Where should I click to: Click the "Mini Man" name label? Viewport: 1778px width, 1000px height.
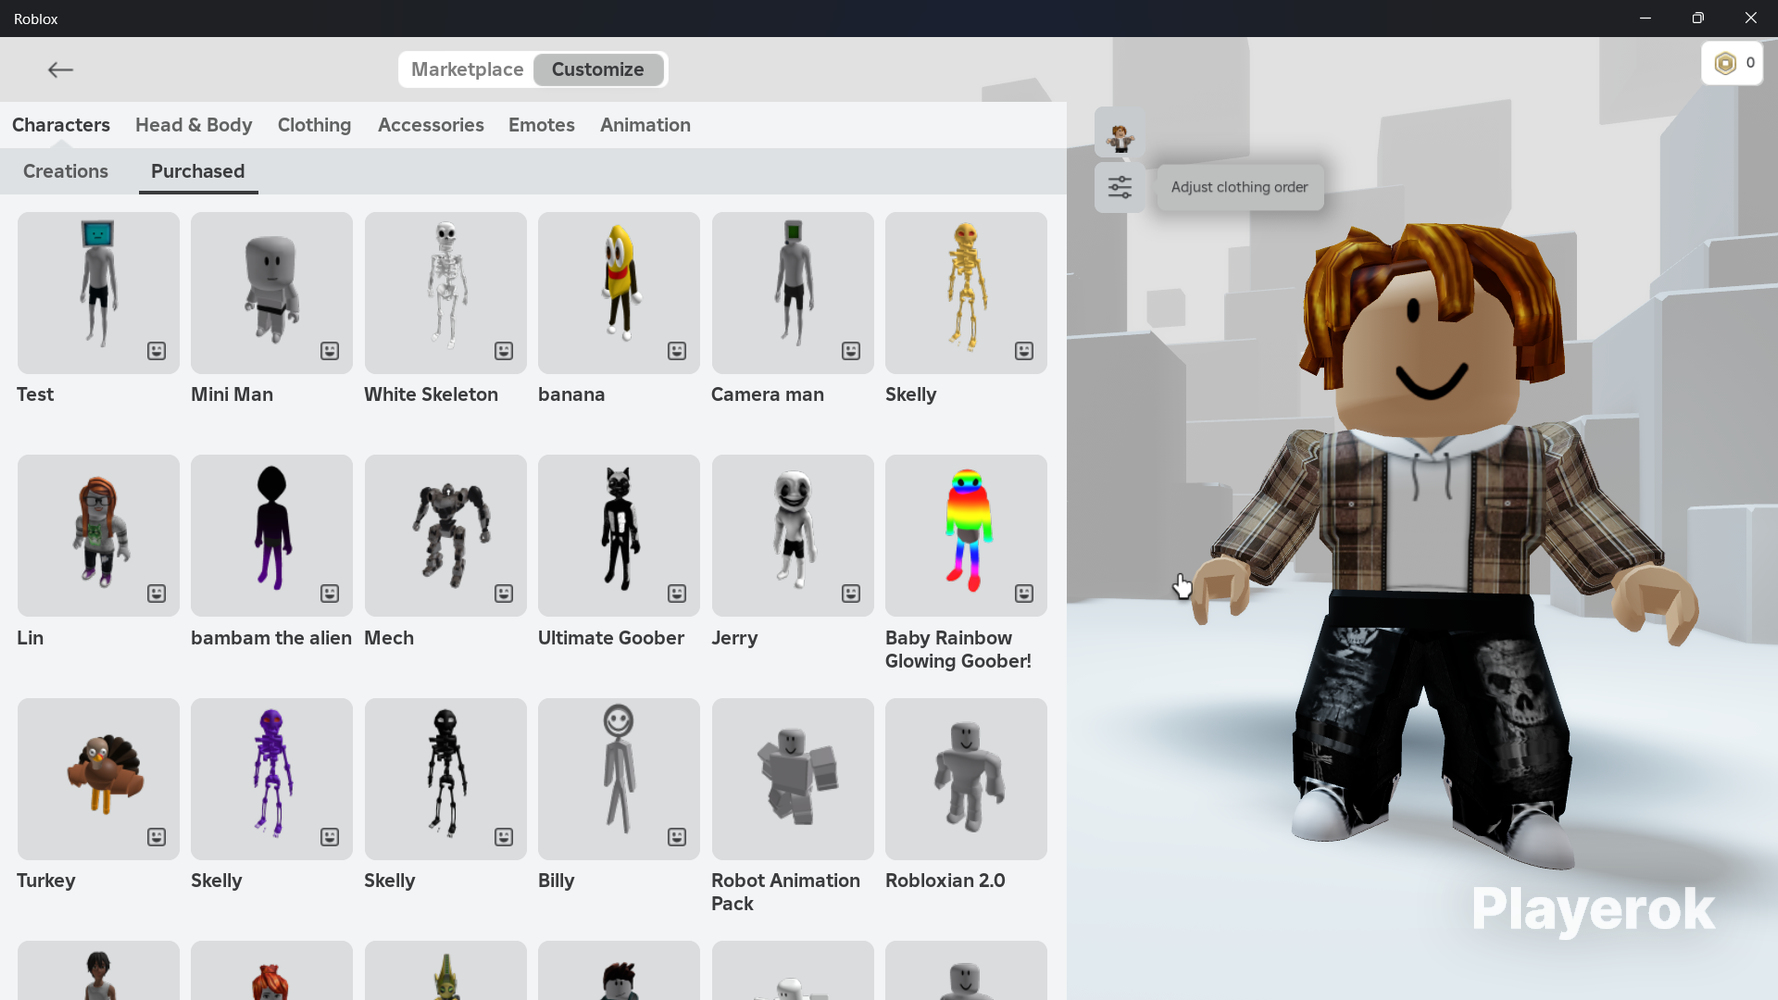pos(232,395)
